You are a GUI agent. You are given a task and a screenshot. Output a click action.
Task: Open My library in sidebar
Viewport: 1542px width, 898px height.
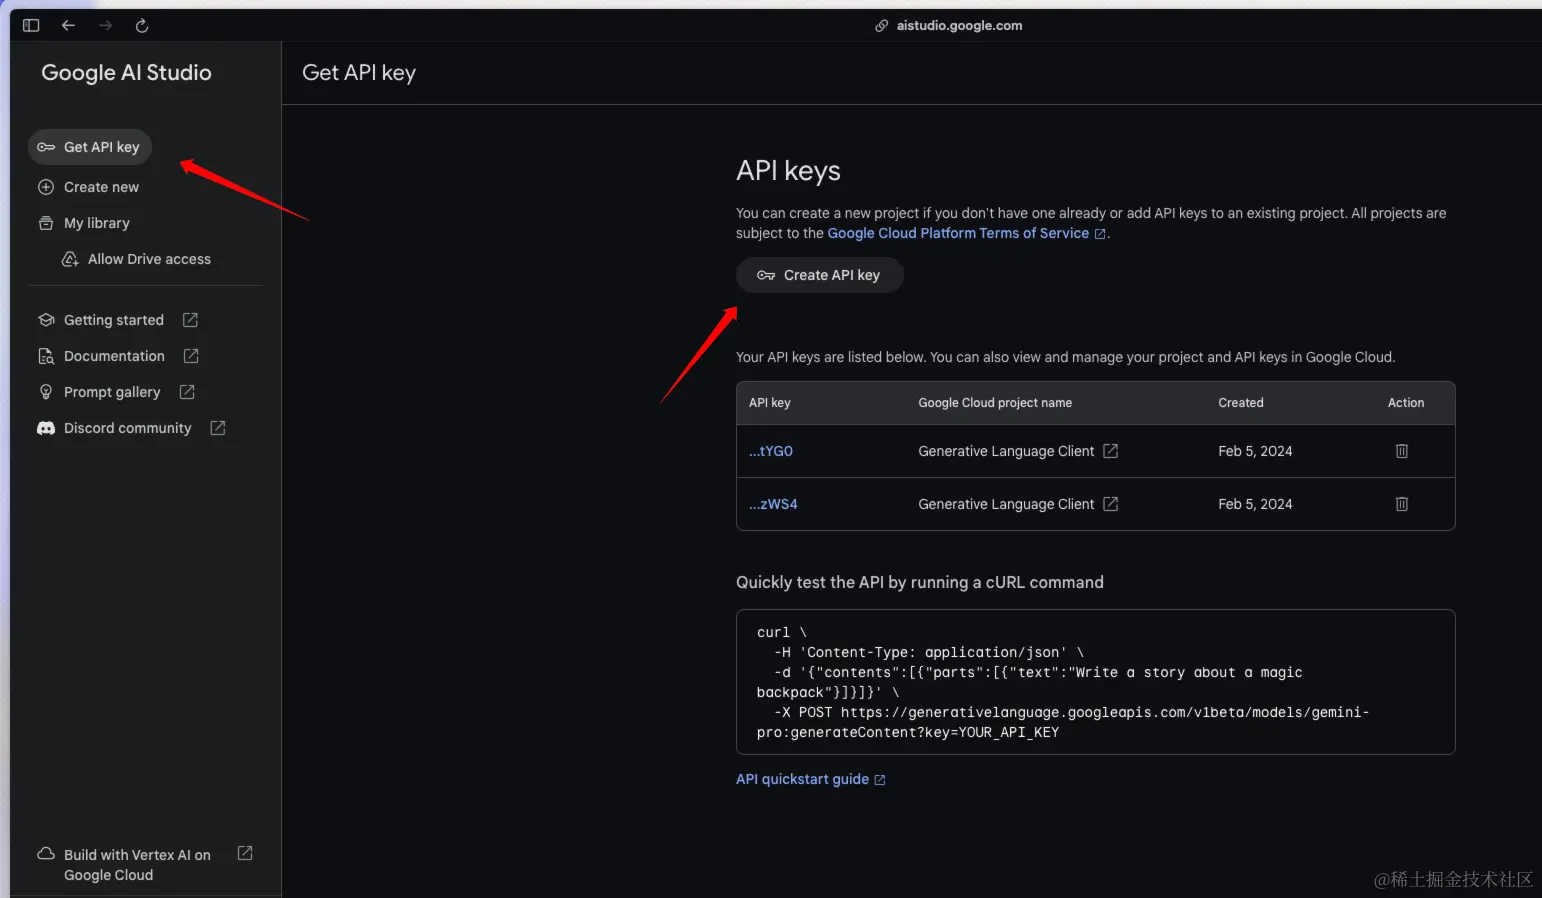pyautogui.click(x=84, y=223)
